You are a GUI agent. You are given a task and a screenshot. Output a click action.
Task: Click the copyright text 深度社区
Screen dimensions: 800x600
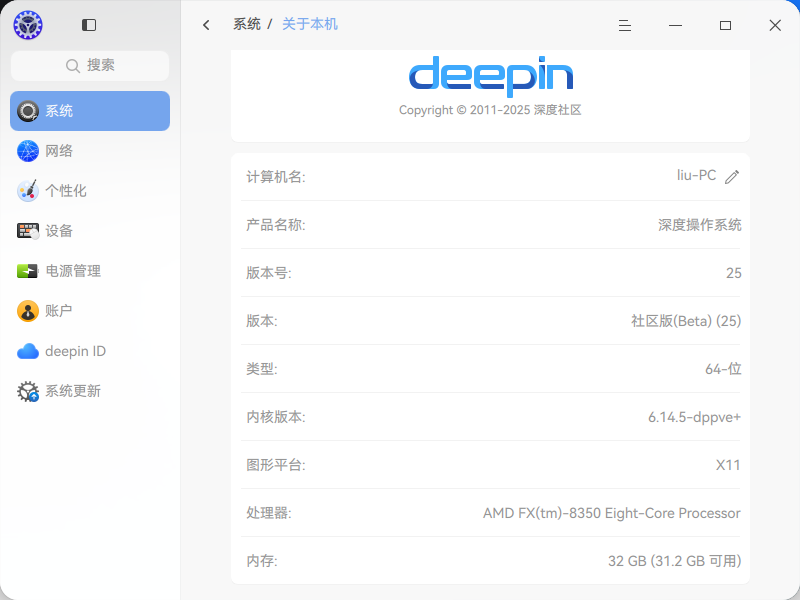(x=557, y=110)
